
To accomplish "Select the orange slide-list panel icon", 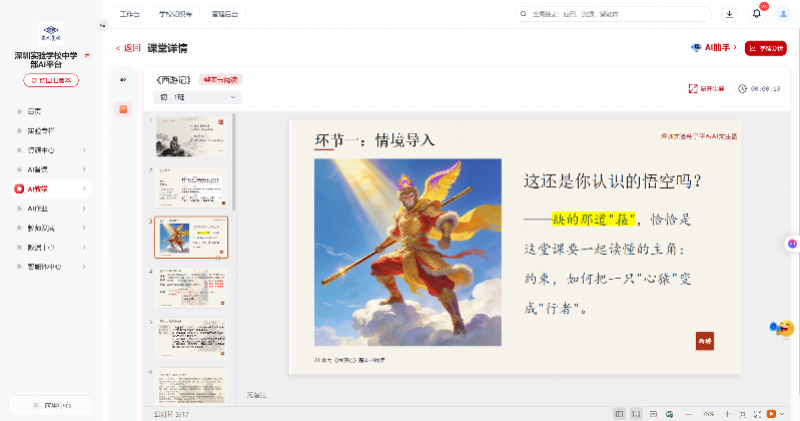I will (x=123, y=109).
